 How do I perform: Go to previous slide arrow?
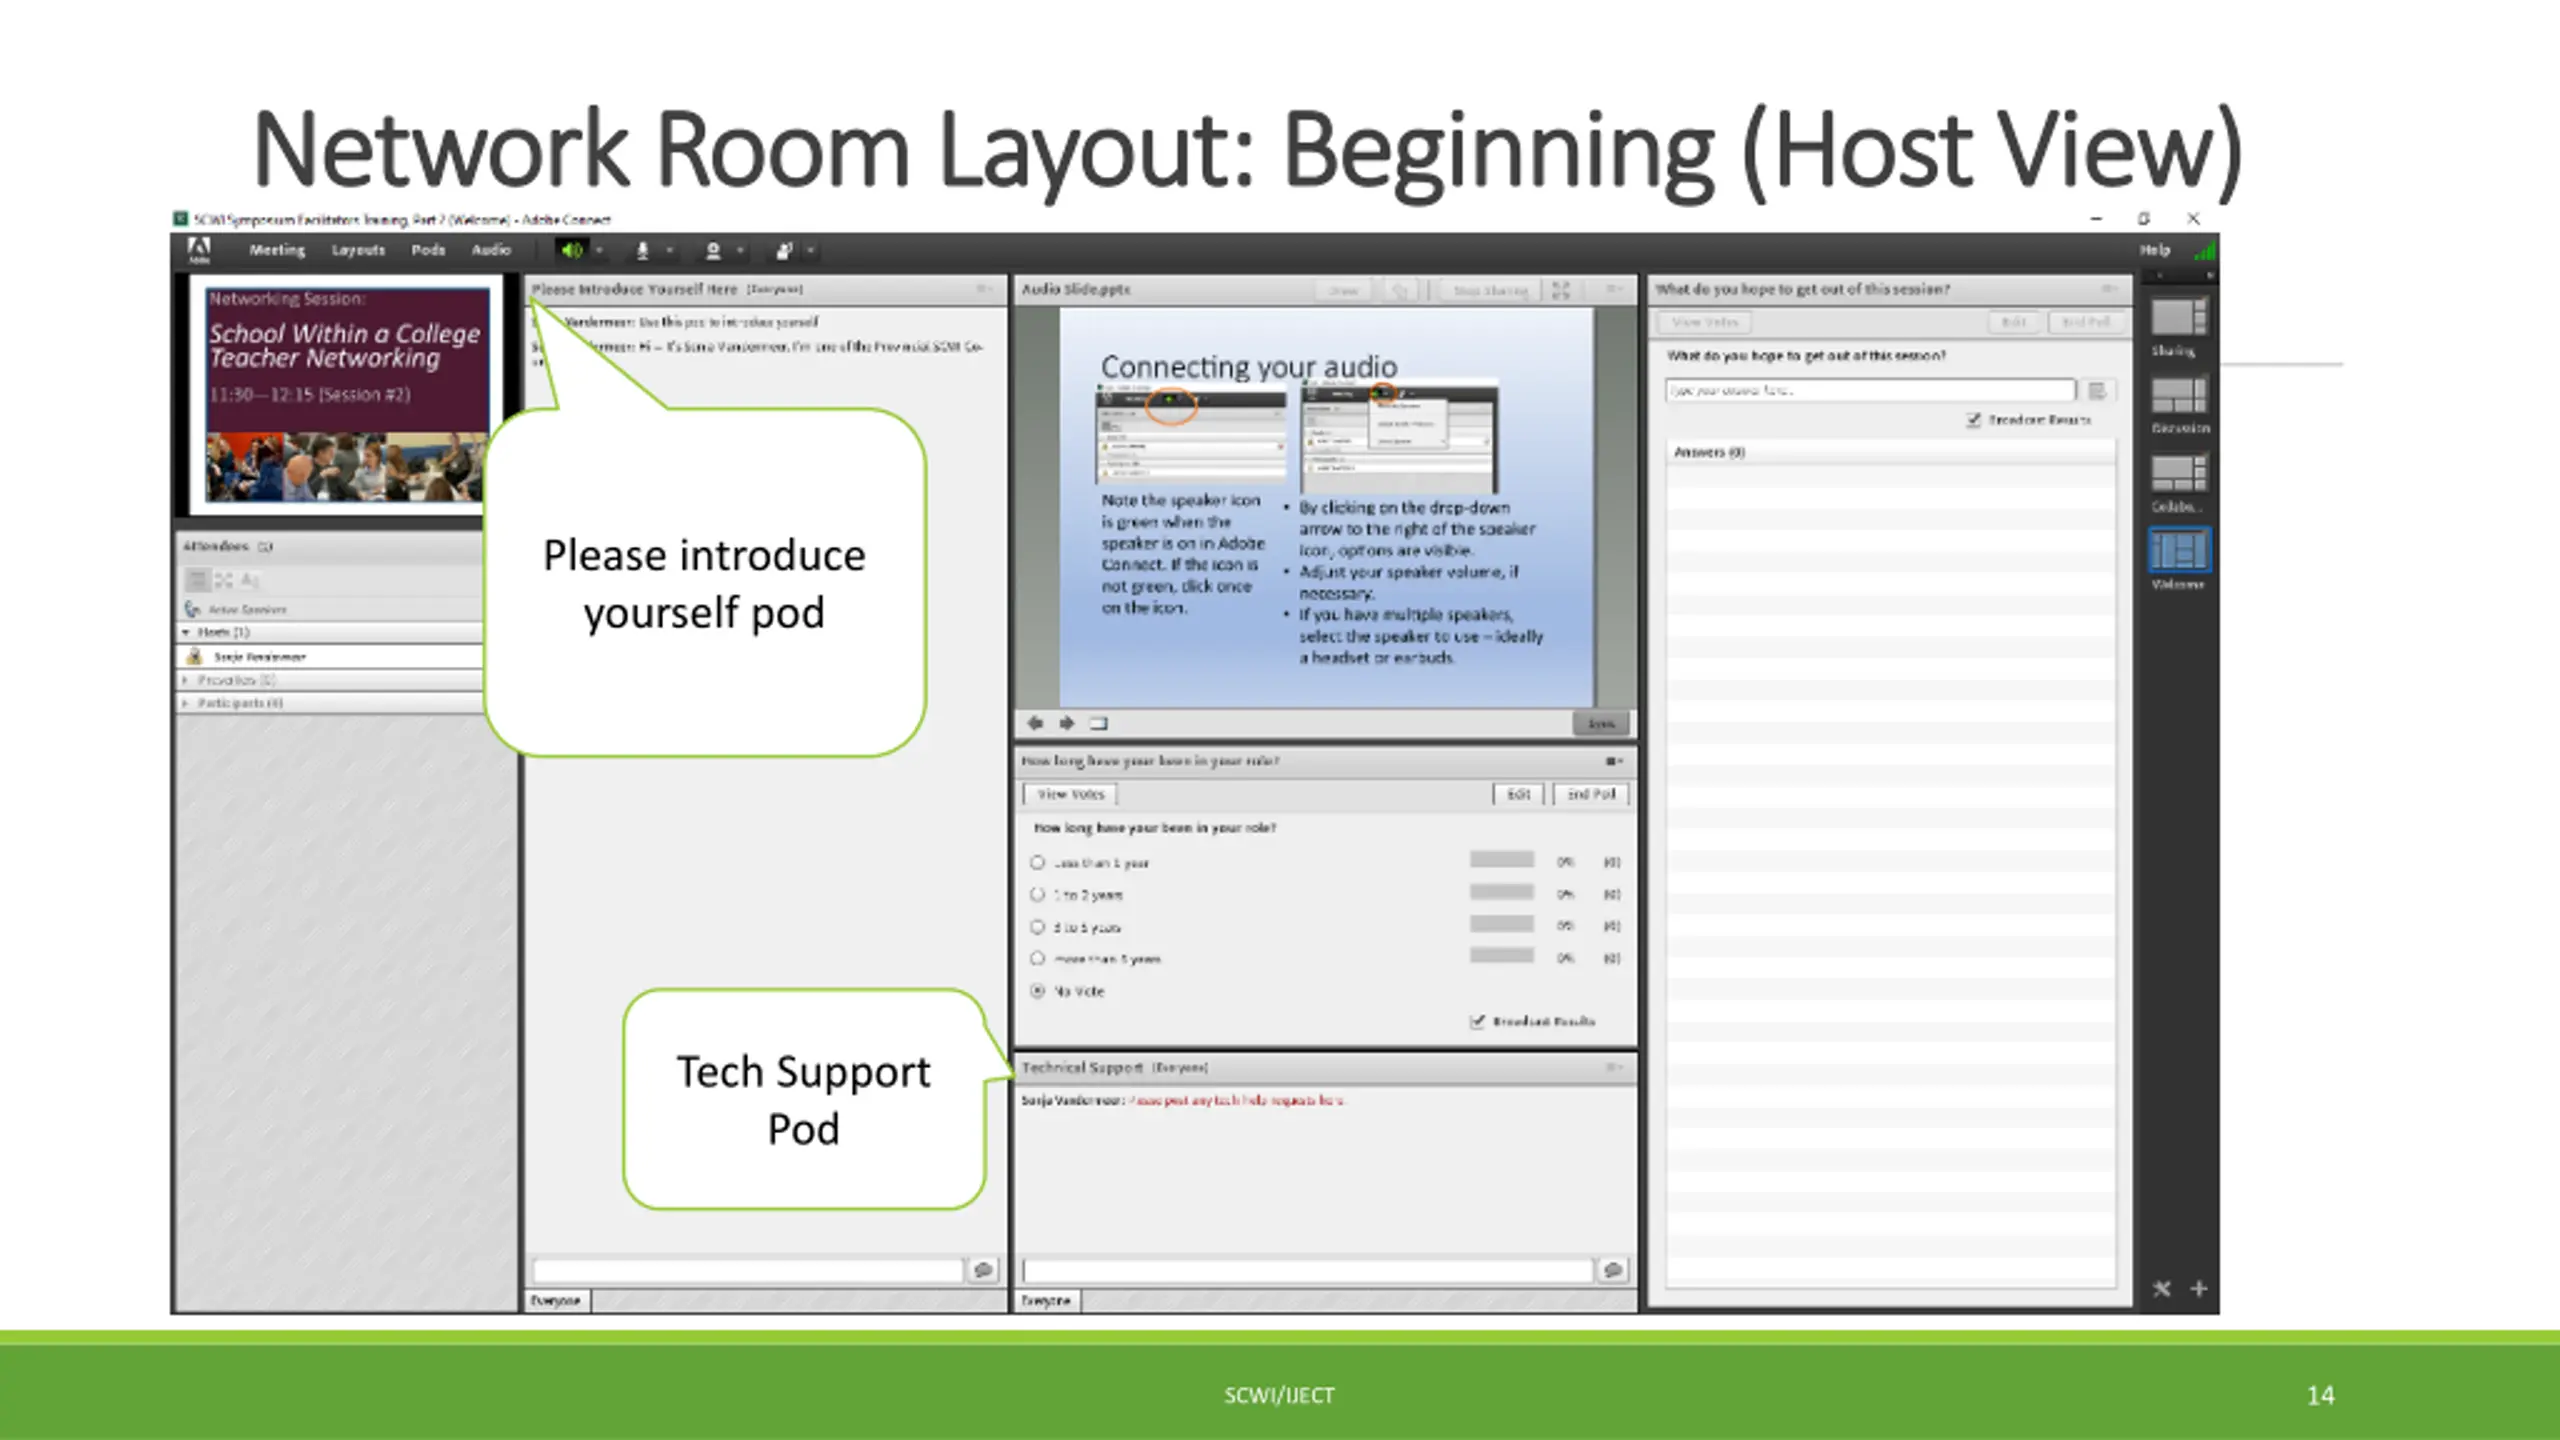pyautogui.click(x=1035, y=723)
